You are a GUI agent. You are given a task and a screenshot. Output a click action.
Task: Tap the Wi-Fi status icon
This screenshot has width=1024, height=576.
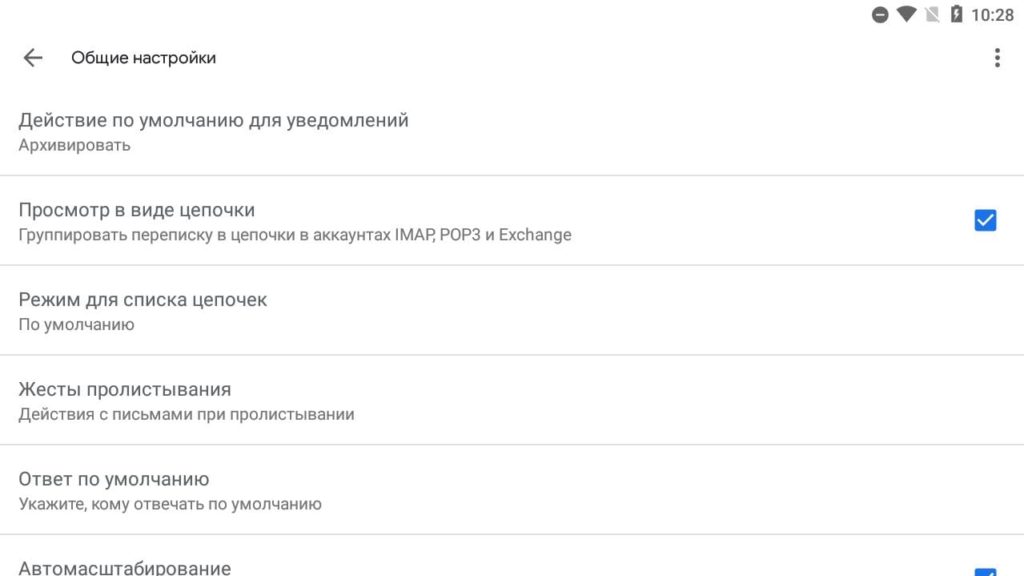[906, 14]
